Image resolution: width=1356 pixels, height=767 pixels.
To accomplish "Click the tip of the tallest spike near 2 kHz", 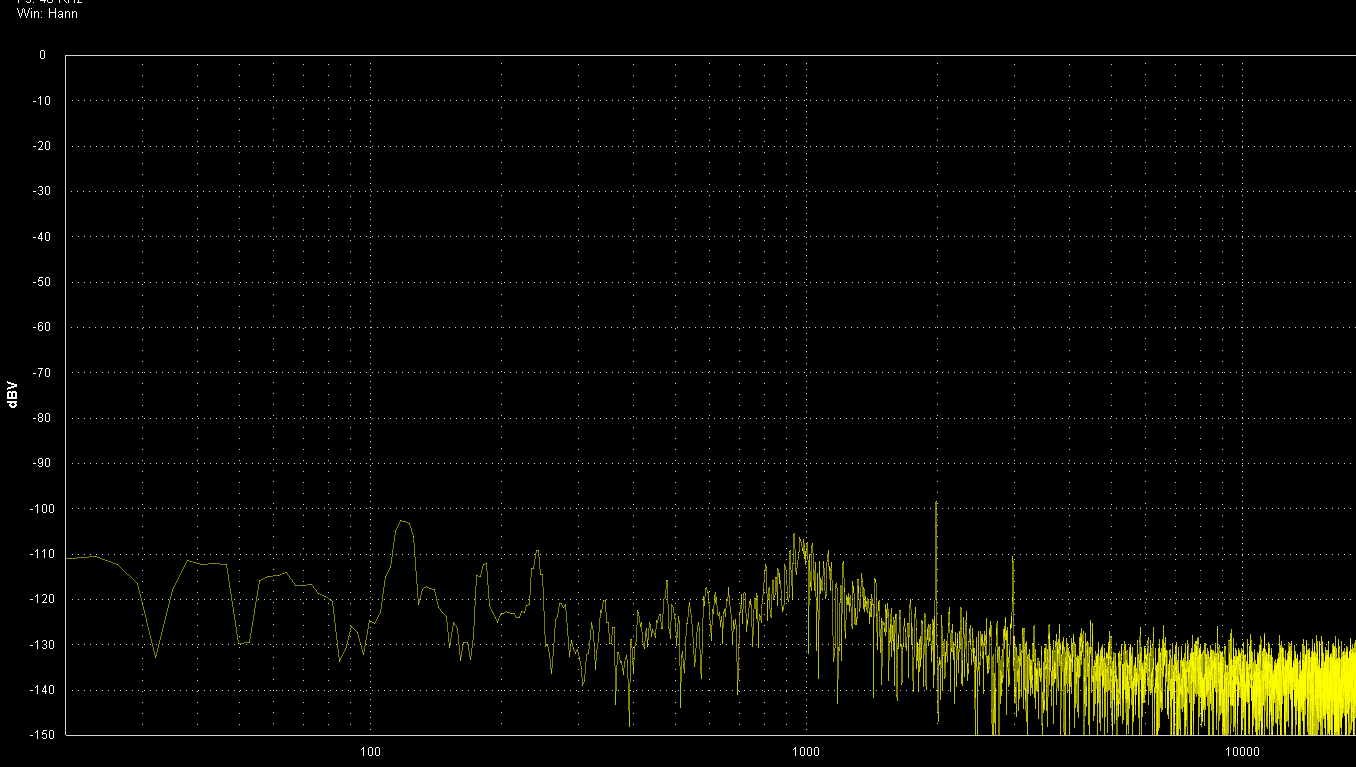I will click(936, 502).
